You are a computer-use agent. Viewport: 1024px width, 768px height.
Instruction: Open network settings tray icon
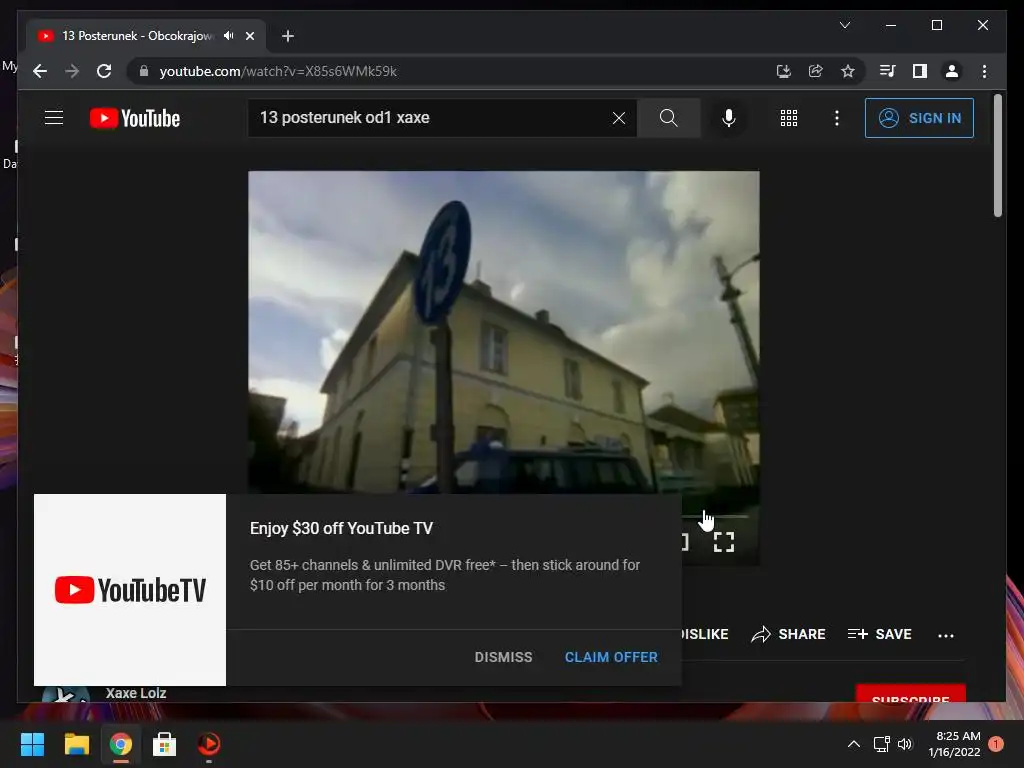(882, 744)
